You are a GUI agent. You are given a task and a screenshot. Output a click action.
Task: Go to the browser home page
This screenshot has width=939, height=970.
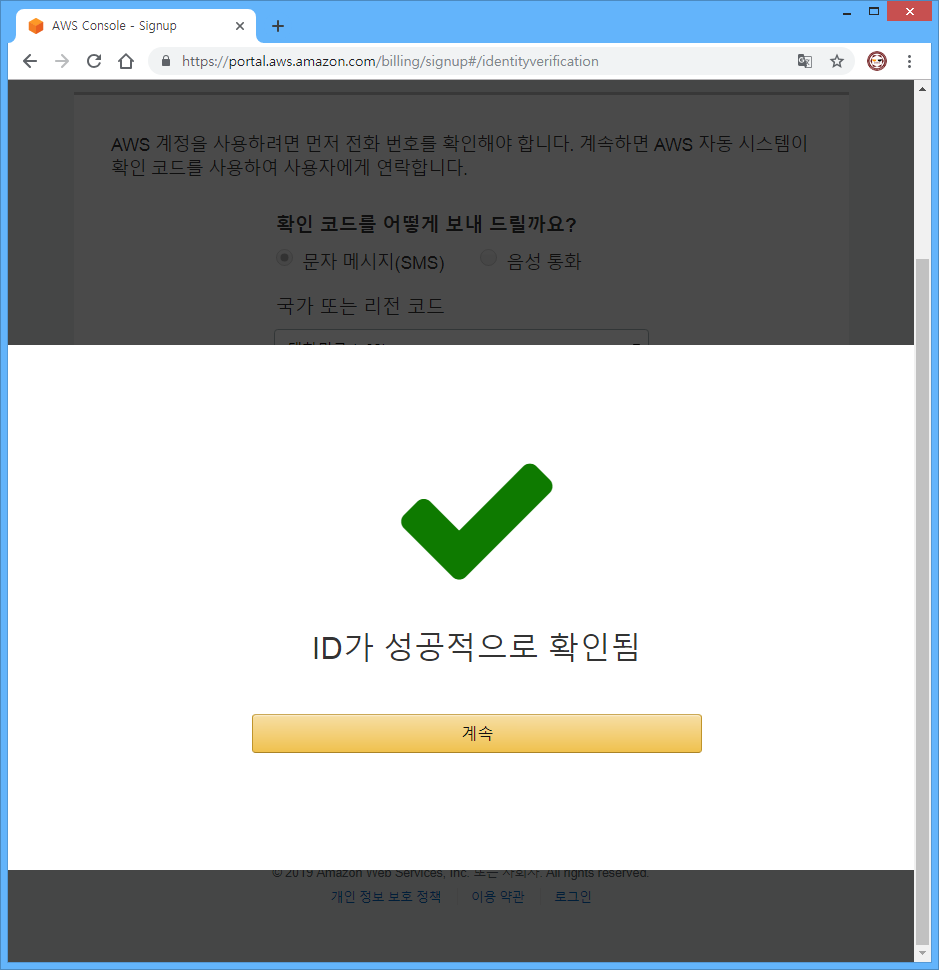126,61
